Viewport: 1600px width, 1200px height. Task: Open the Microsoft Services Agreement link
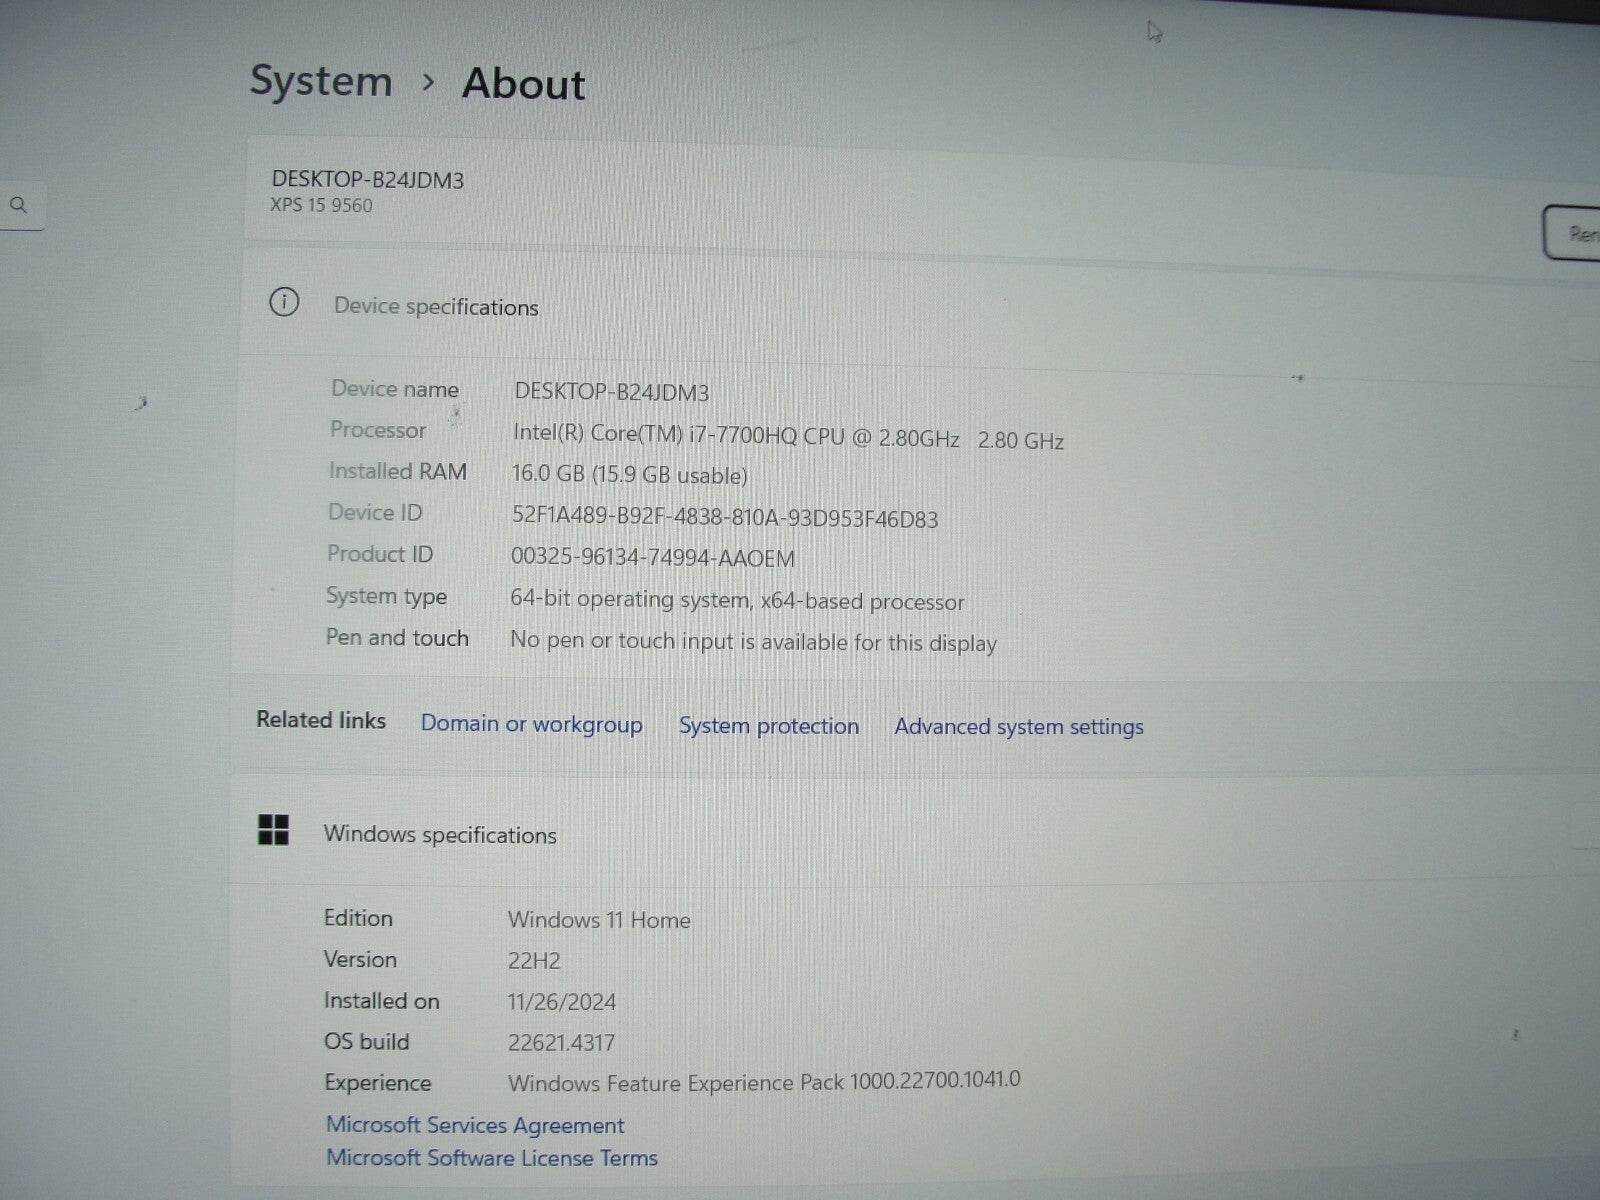(475, 1124)
